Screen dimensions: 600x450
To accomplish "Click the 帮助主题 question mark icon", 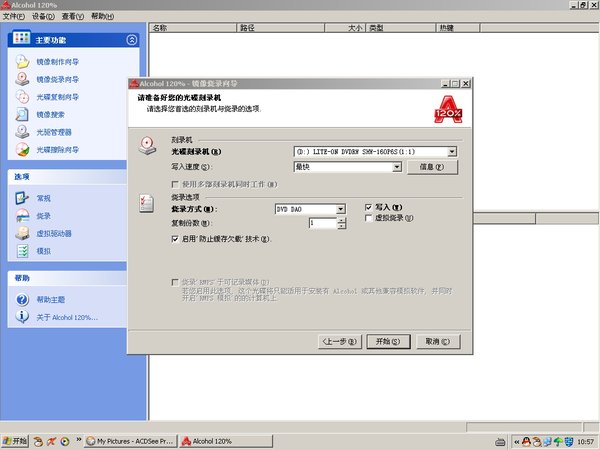I will point(22,300).
